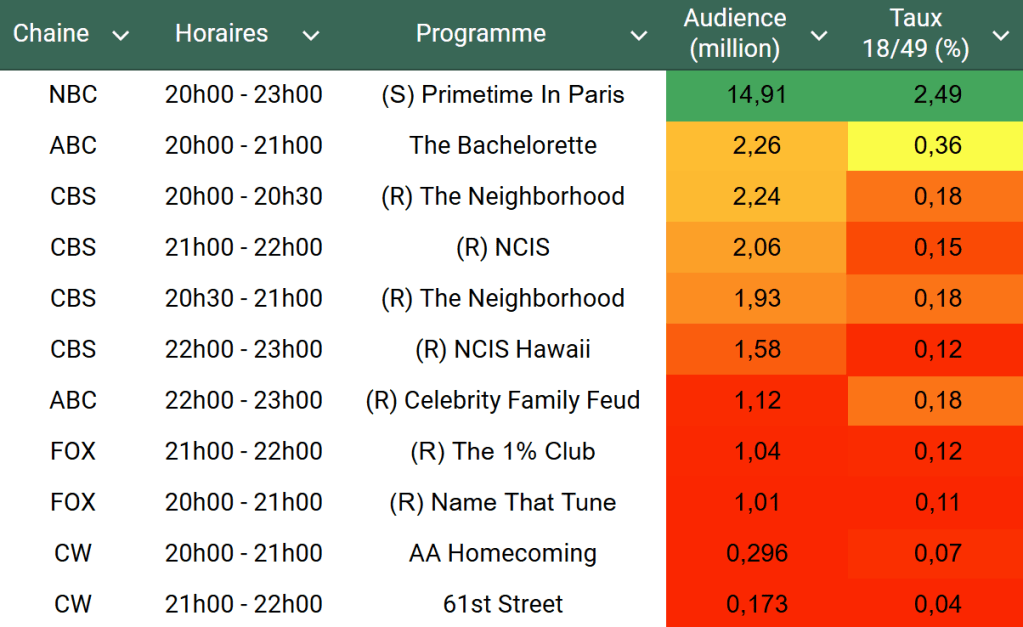Click The Bachelorette program cell
The image size is (1023, 627).
point(503,146)
